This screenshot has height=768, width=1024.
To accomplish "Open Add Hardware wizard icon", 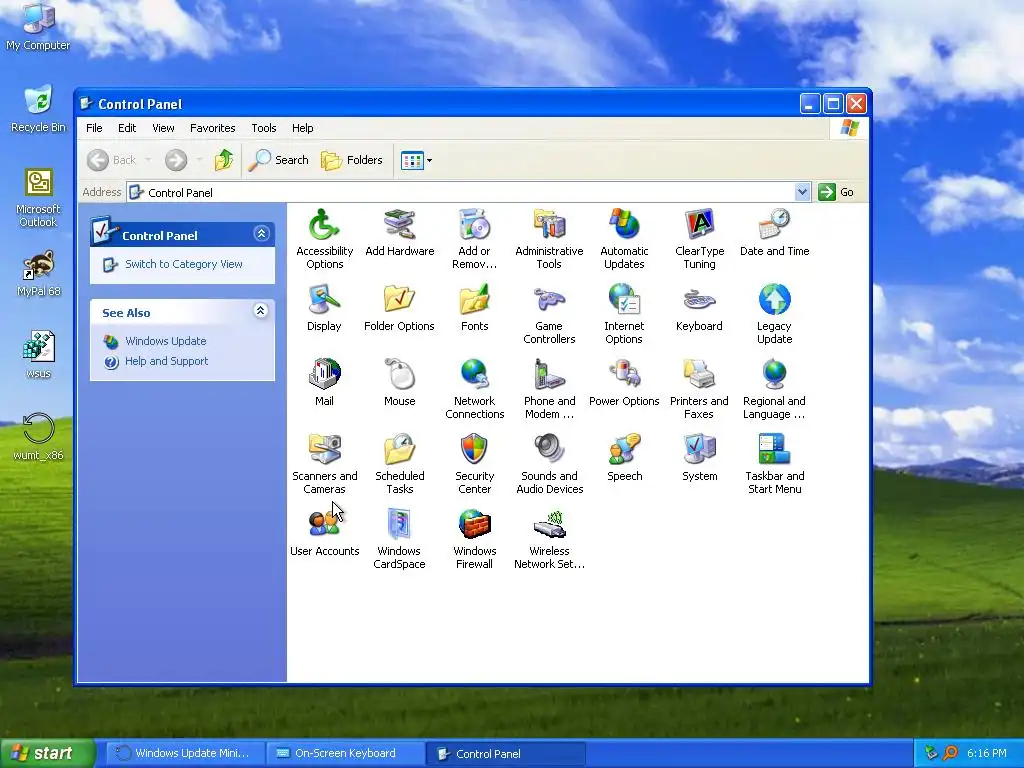I will pos(399,225).
